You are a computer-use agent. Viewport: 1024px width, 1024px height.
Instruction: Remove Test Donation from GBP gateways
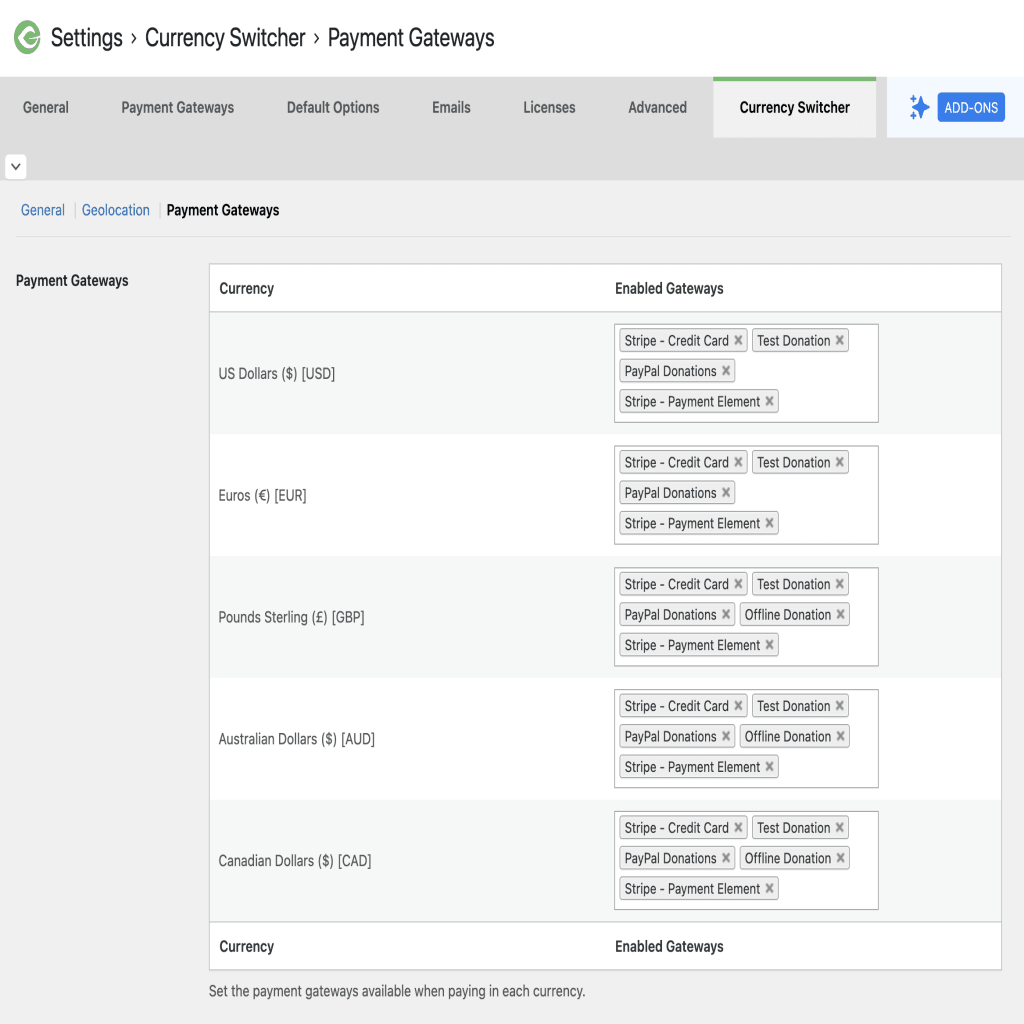click(x=840, y=584)
